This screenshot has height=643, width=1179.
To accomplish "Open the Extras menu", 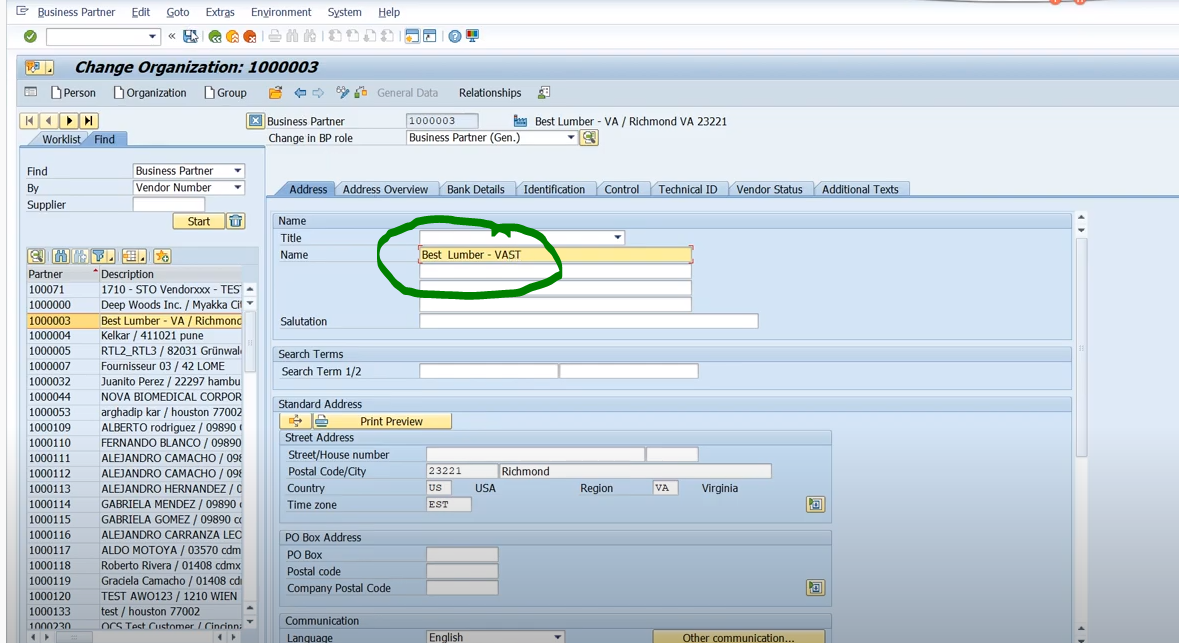I will coord(219,12).
